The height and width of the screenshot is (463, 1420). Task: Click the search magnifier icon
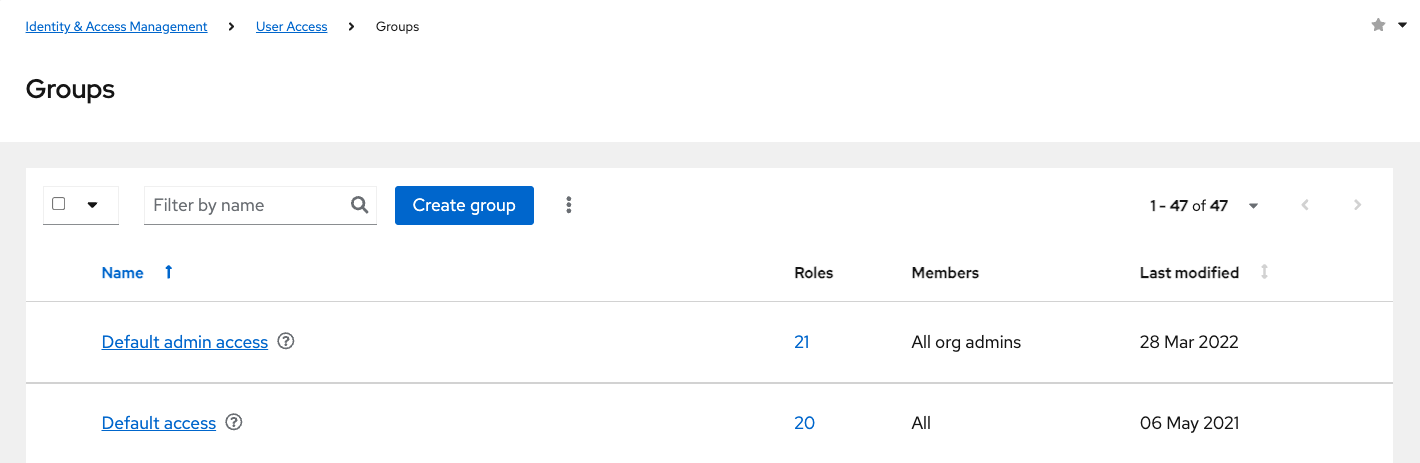point(360,205)
